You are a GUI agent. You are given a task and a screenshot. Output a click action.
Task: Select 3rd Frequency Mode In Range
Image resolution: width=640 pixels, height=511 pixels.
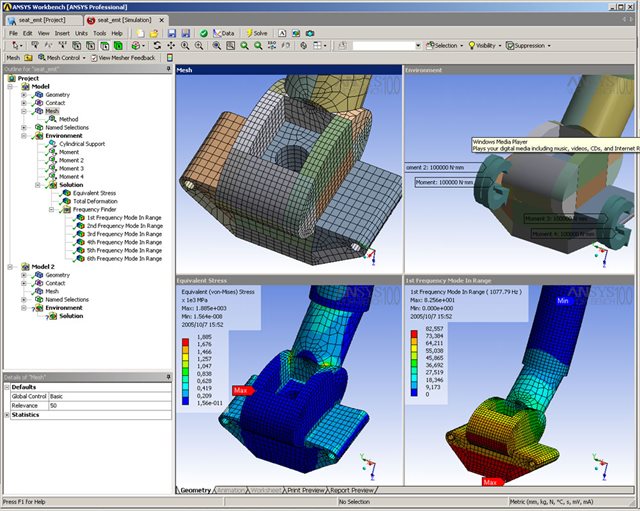(124, 234)
